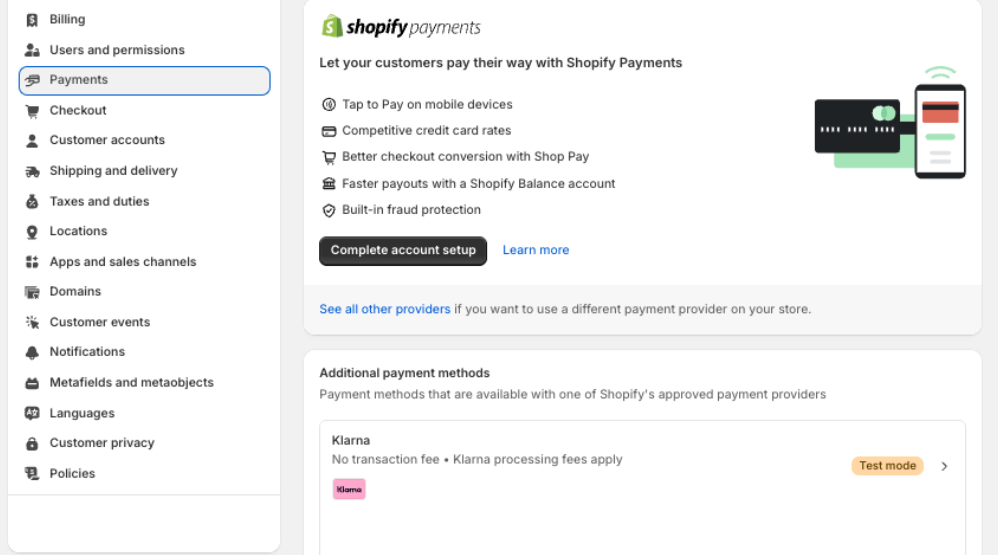Viewport: 998px width, 555px height.
Task: Click the pink Klarna logo badge
Action: pos(349,489)
